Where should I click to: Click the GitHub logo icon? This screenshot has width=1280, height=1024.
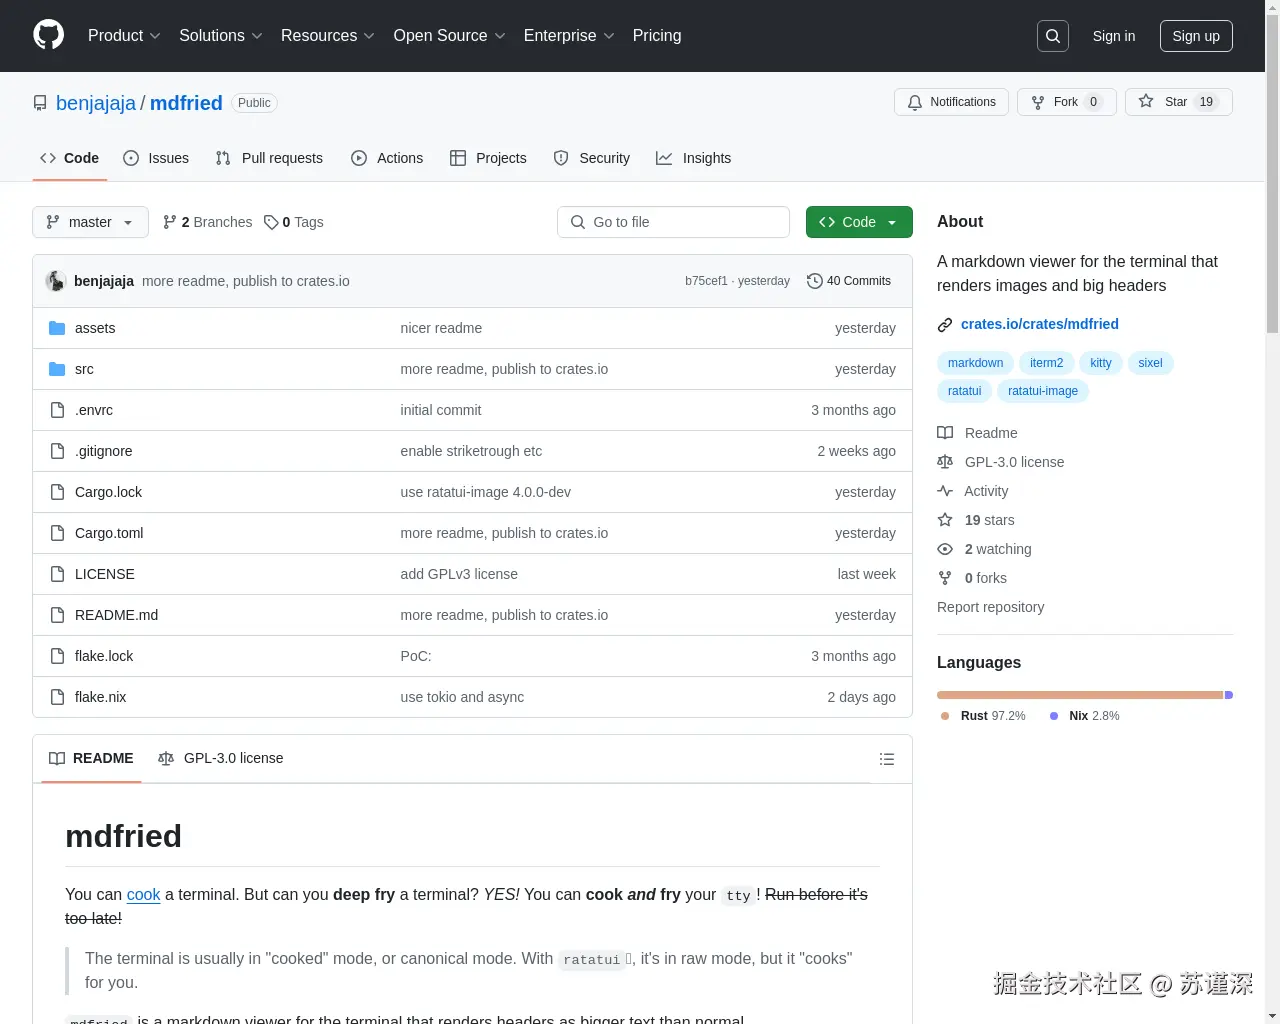tap(48, 36)
